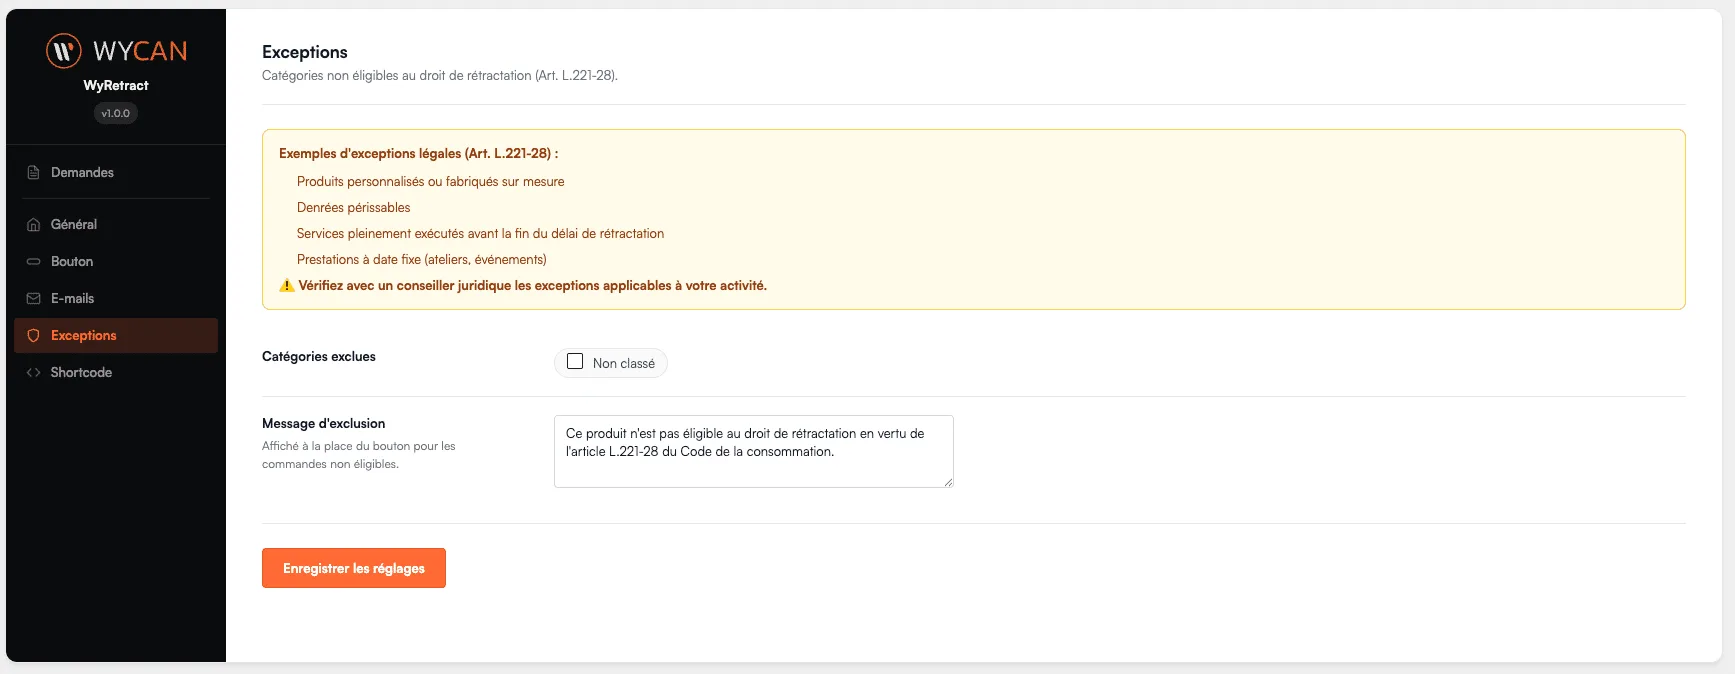Viewport: 1735px width, 674px height.
Task: Save with Enregistrer les réglages button
Action: (354, 568)
